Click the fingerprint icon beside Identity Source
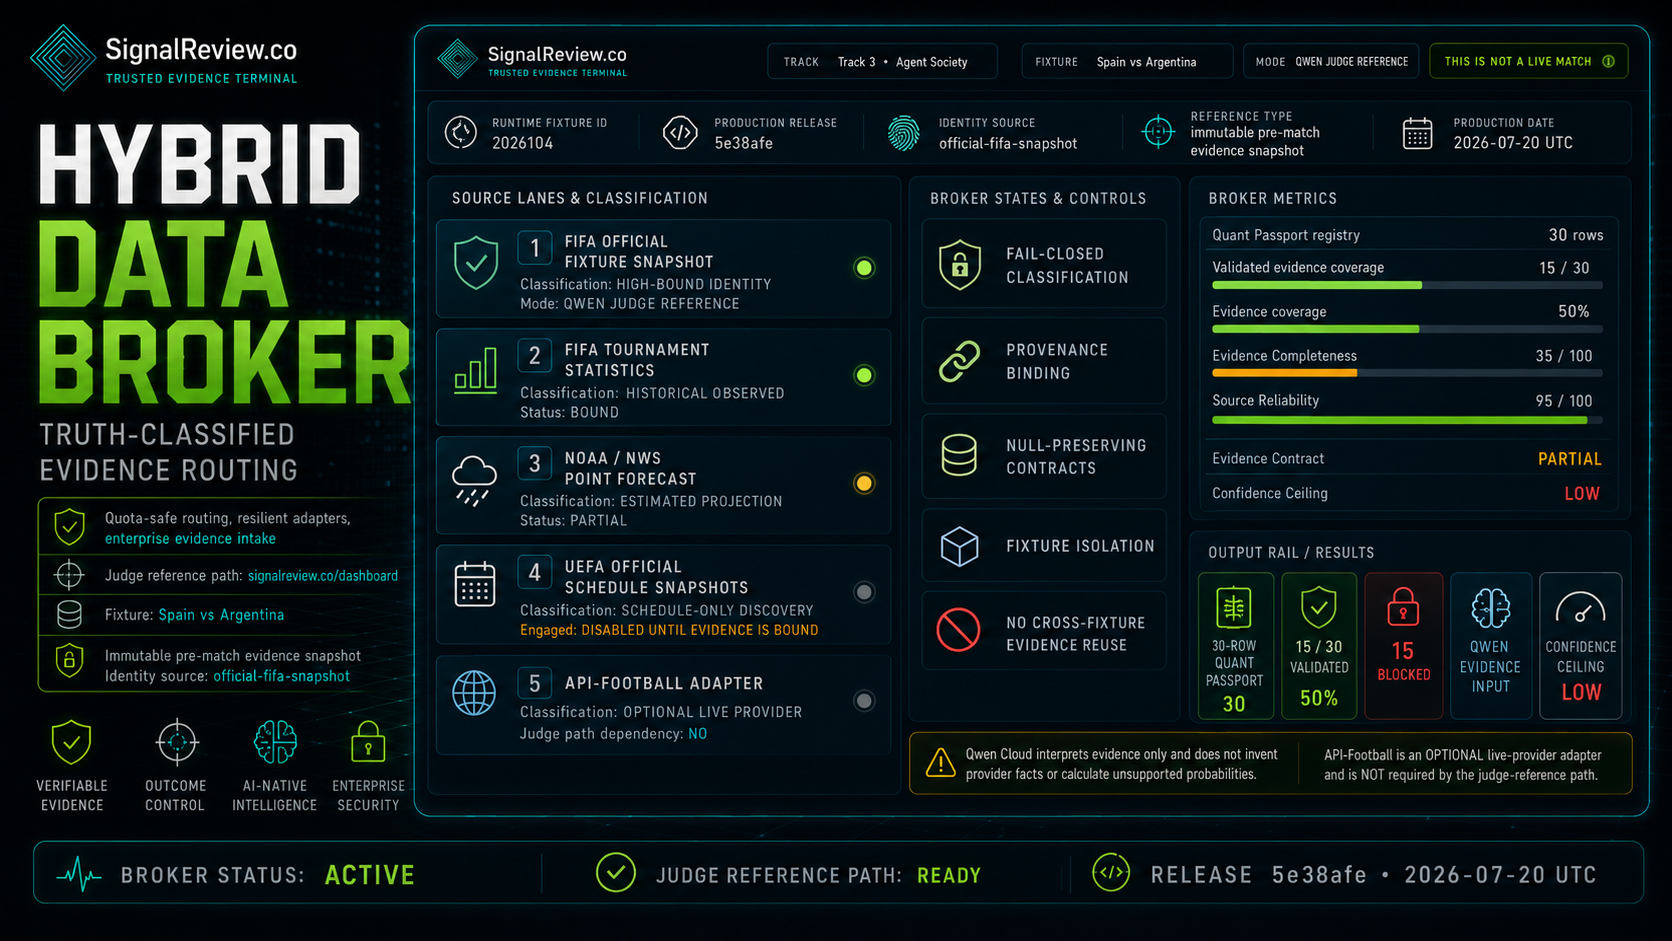The height and width of the screenshot is (941, 1672). point(904,133)
